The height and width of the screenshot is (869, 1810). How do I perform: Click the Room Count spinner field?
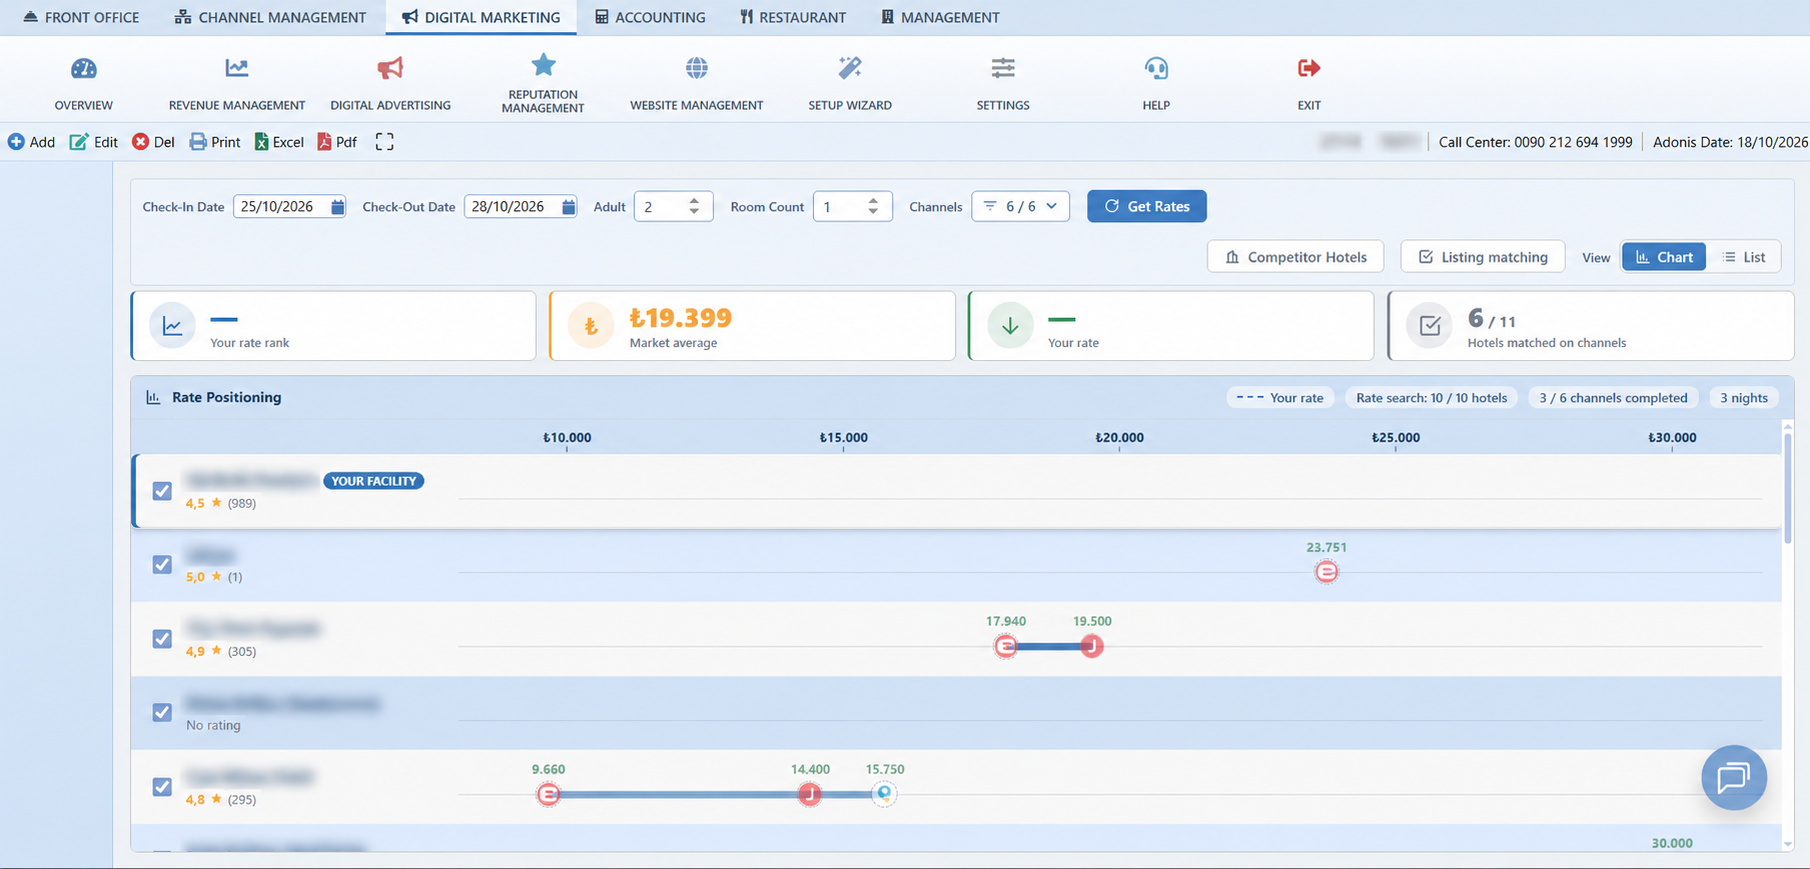(x=852, y=206)
